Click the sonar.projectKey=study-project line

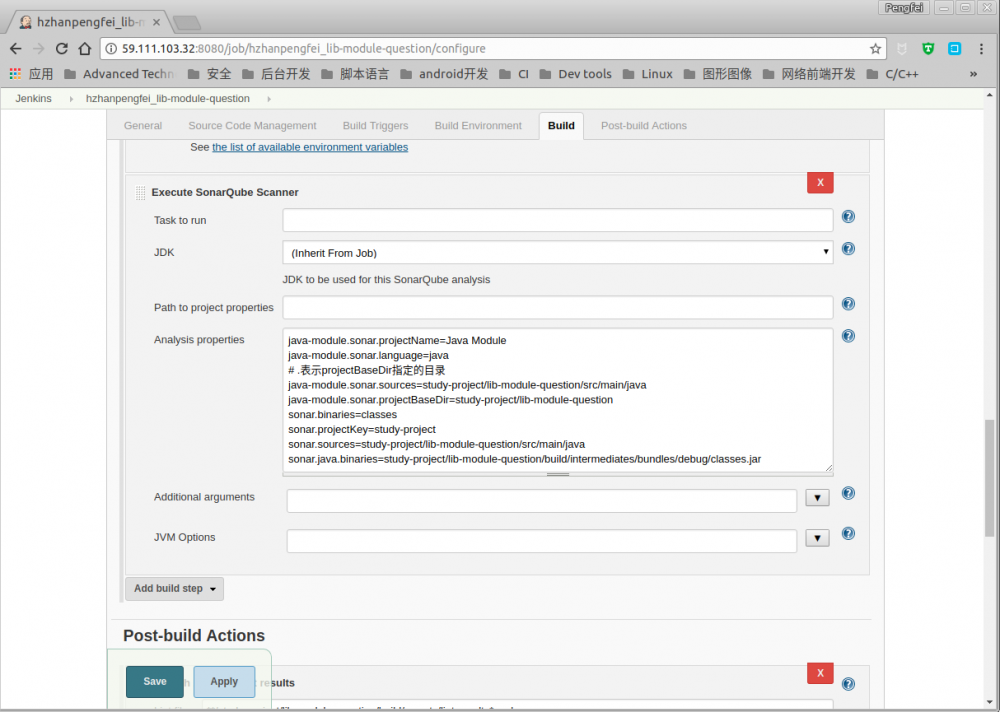362,429
